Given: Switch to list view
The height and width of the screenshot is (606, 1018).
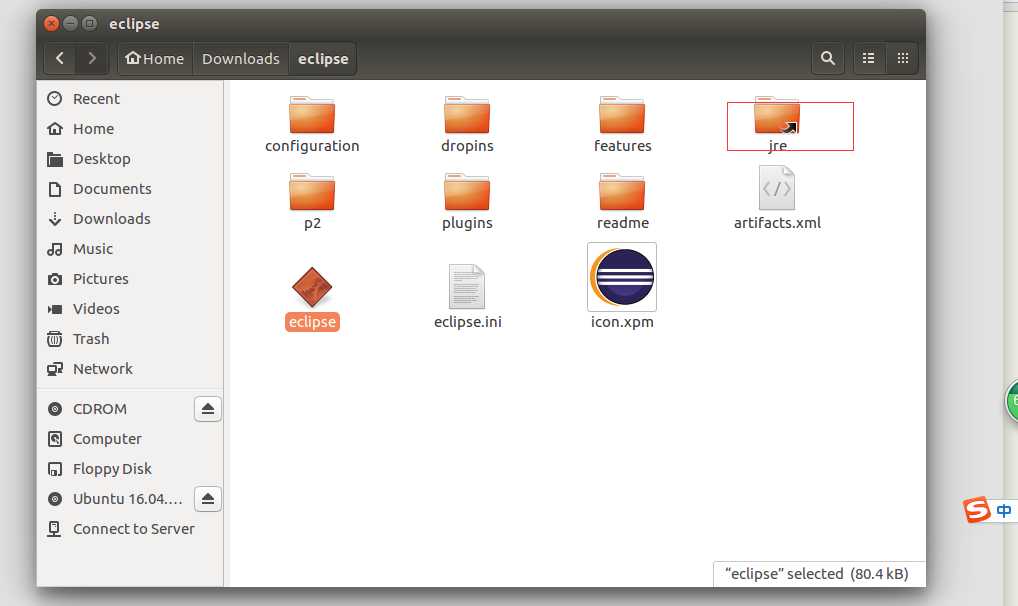Looking at the screenshot, I should 869,58.
